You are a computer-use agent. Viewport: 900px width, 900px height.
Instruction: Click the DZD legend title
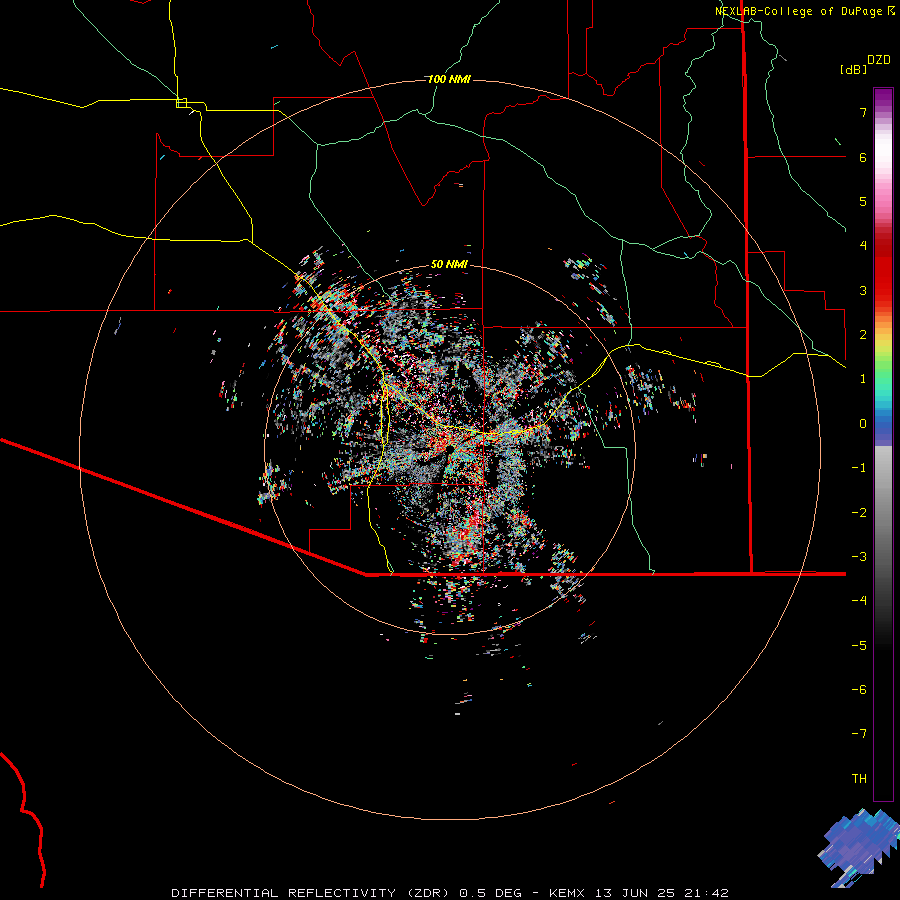click(879, 60)
